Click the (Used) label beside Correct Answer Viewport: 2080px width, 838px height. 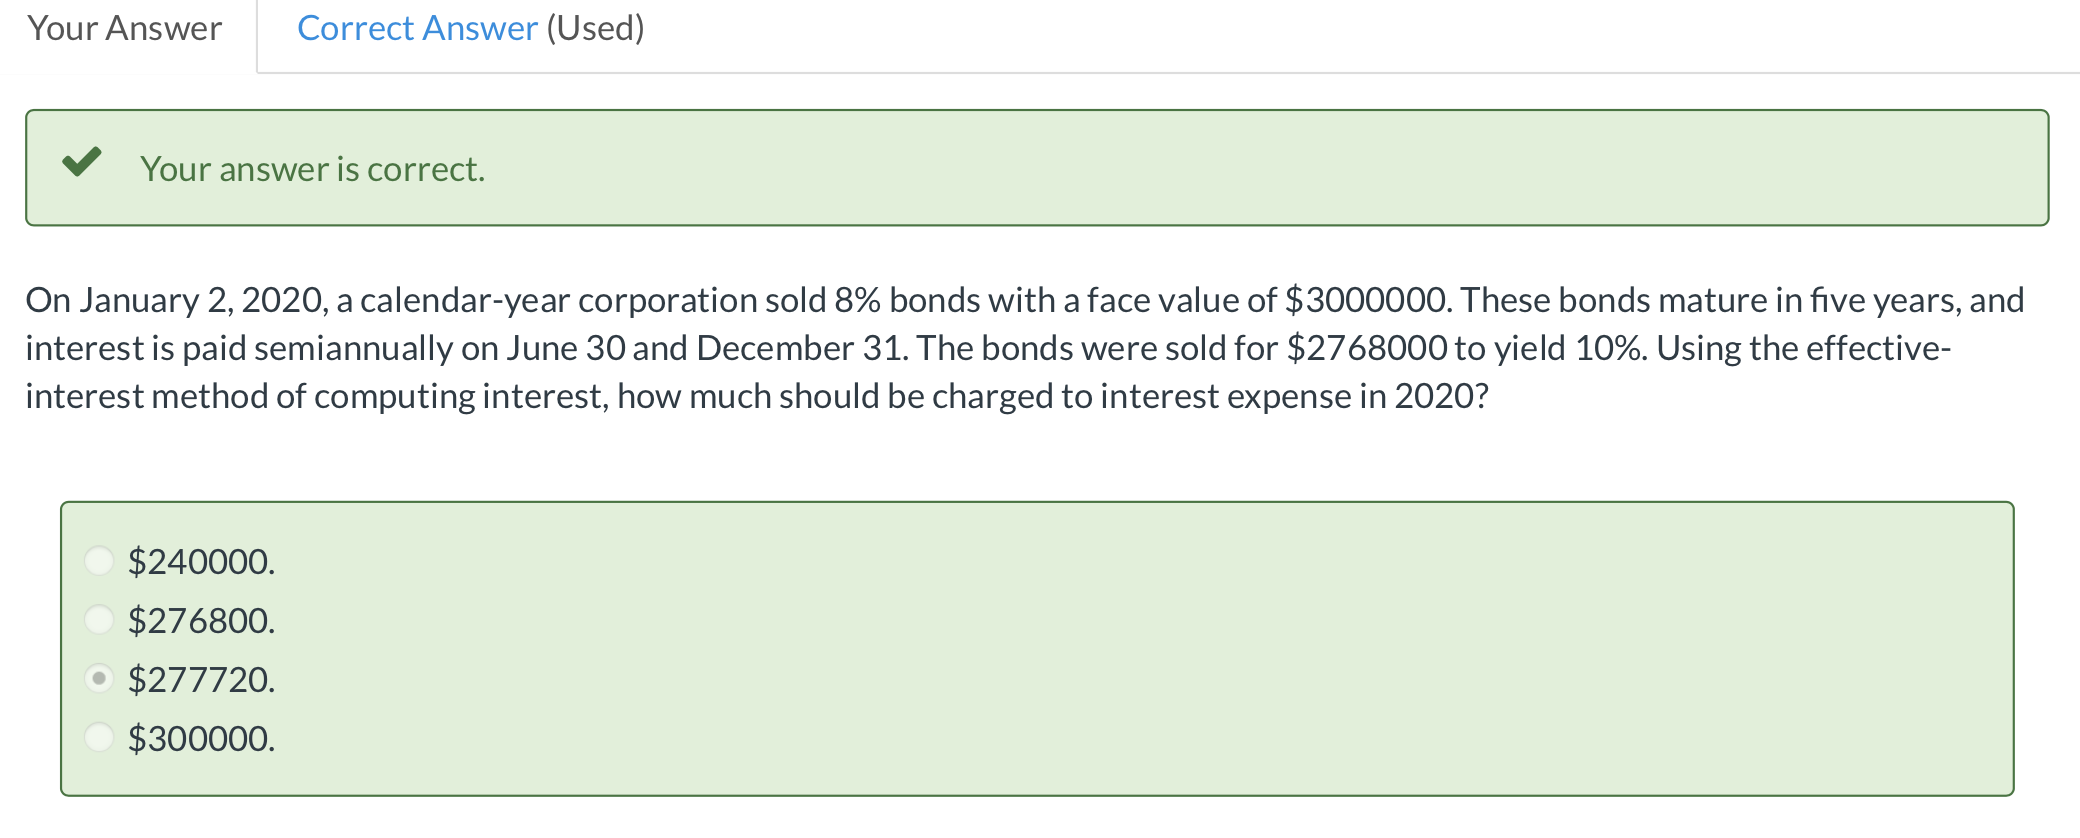(594, 28)
